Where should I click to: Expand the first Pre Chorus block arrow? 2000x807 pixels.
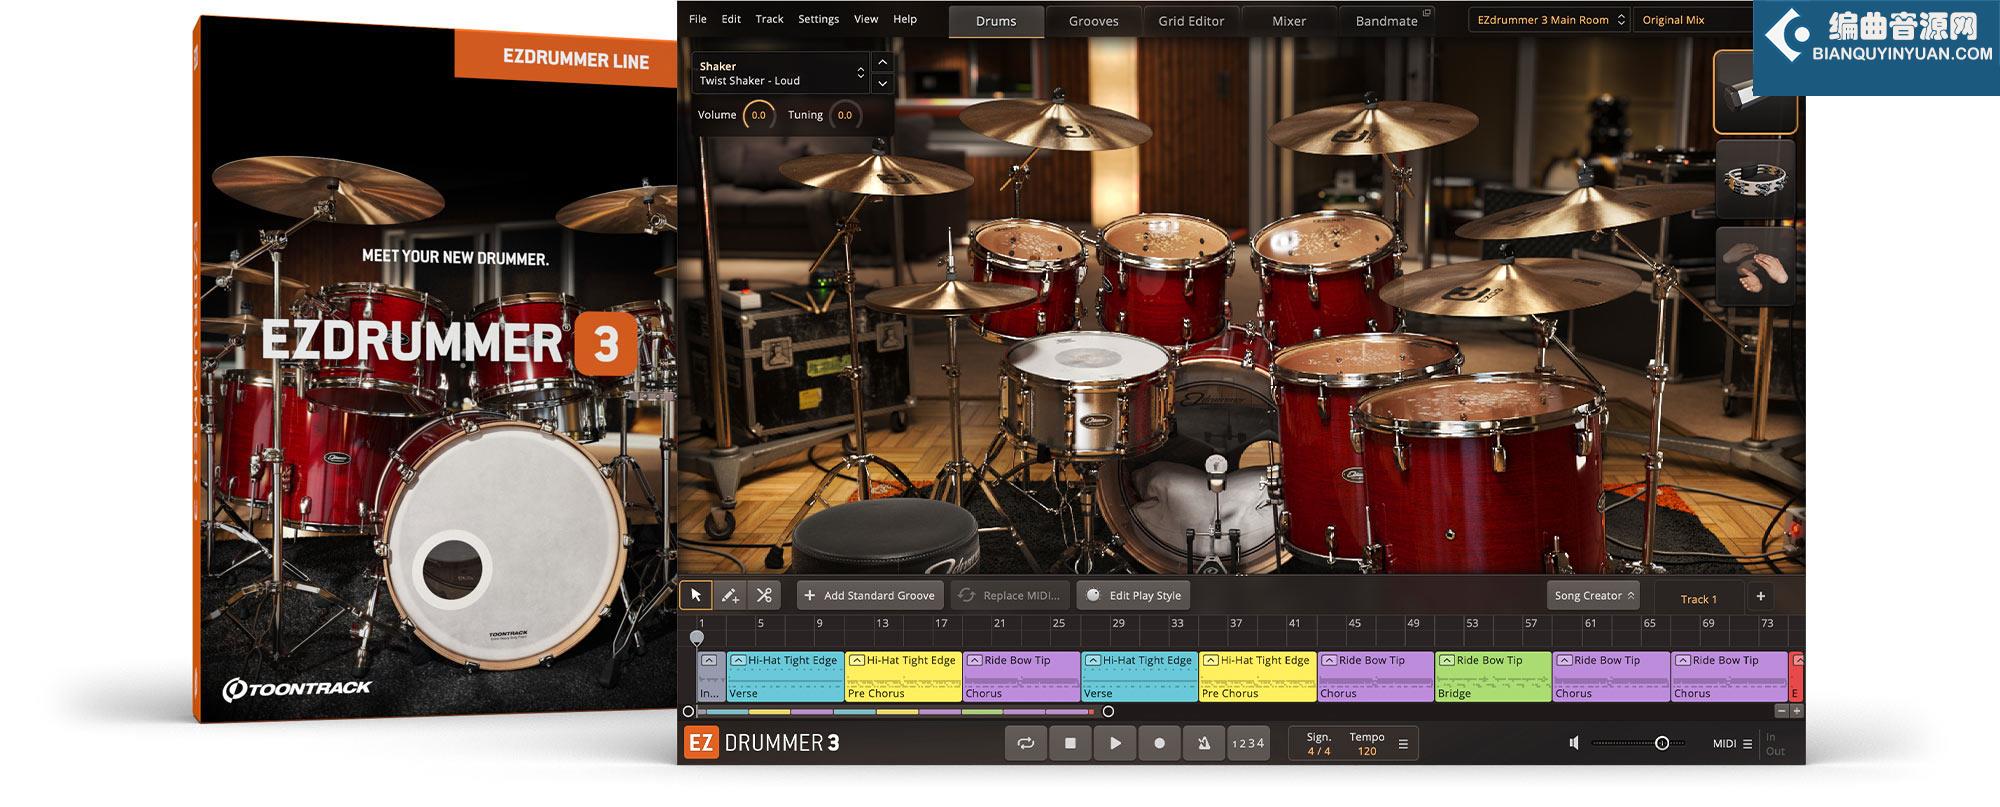tap(856, 660)
